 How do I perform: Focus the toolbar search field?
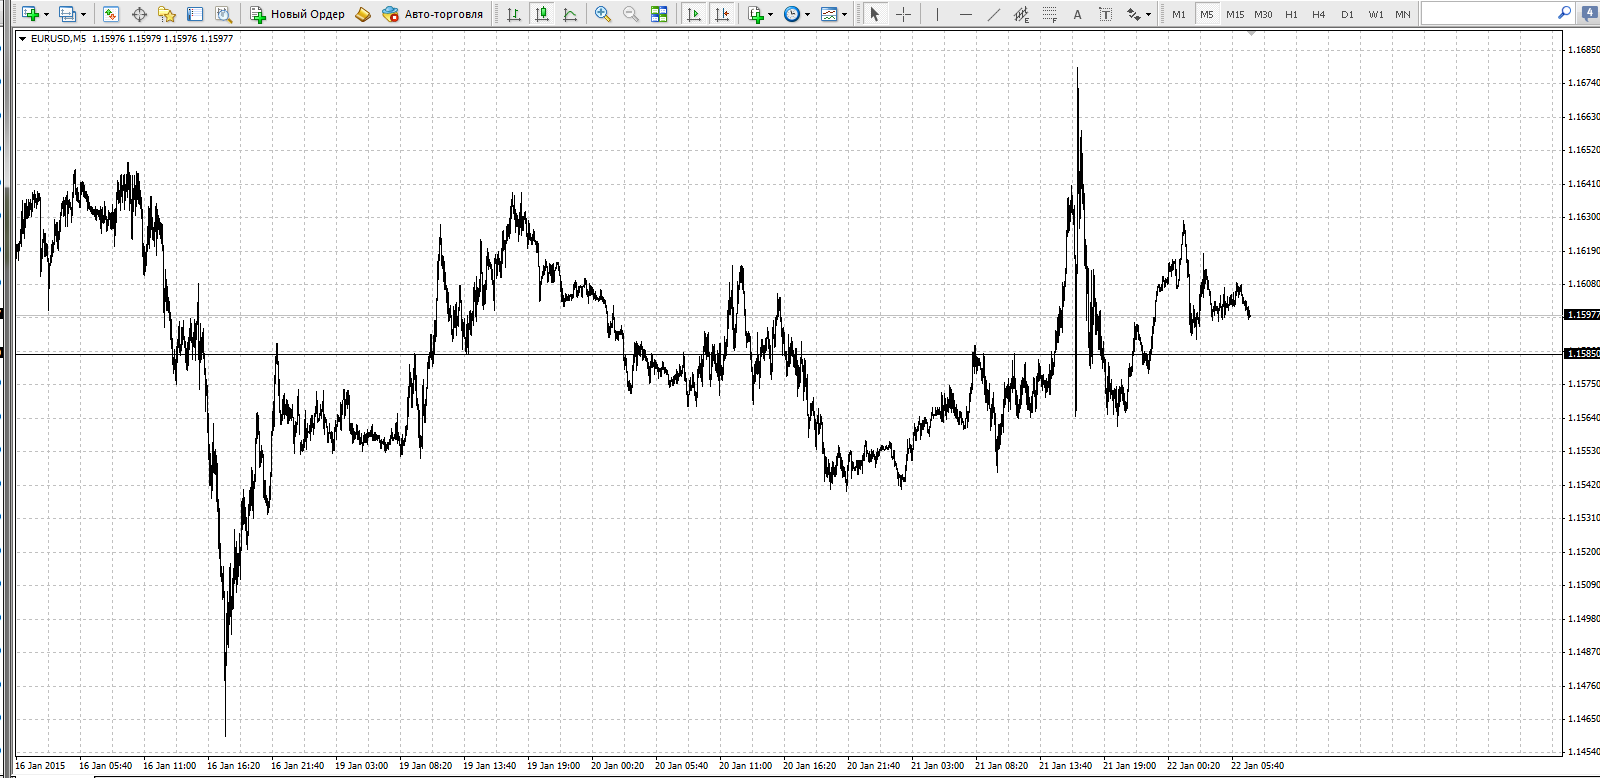(1490, 13)
